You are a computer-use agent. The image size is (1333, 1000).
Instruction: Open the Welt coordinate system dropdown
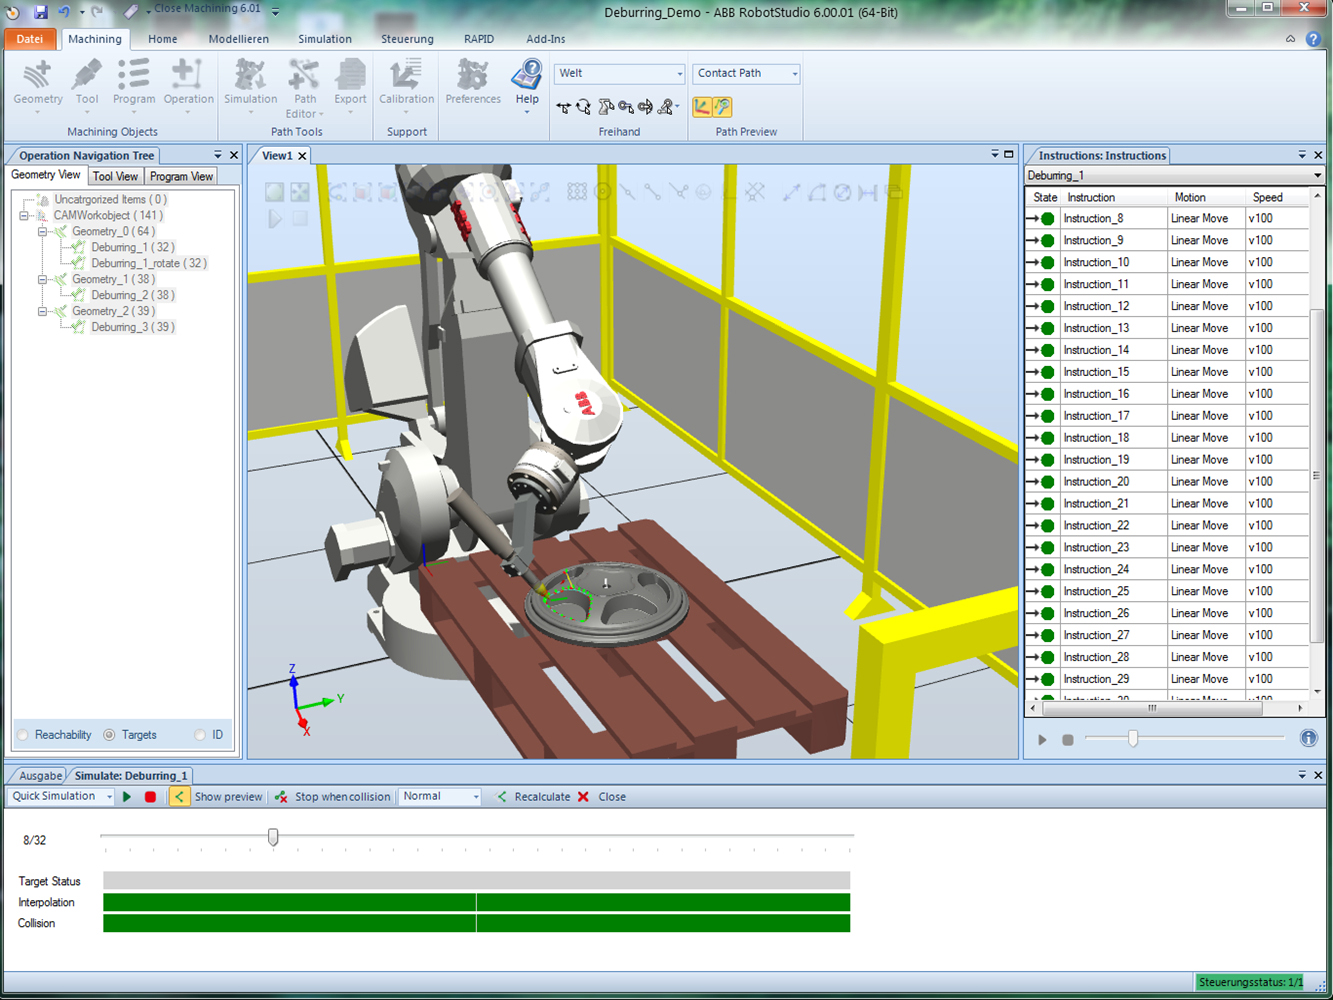point(620,74)
